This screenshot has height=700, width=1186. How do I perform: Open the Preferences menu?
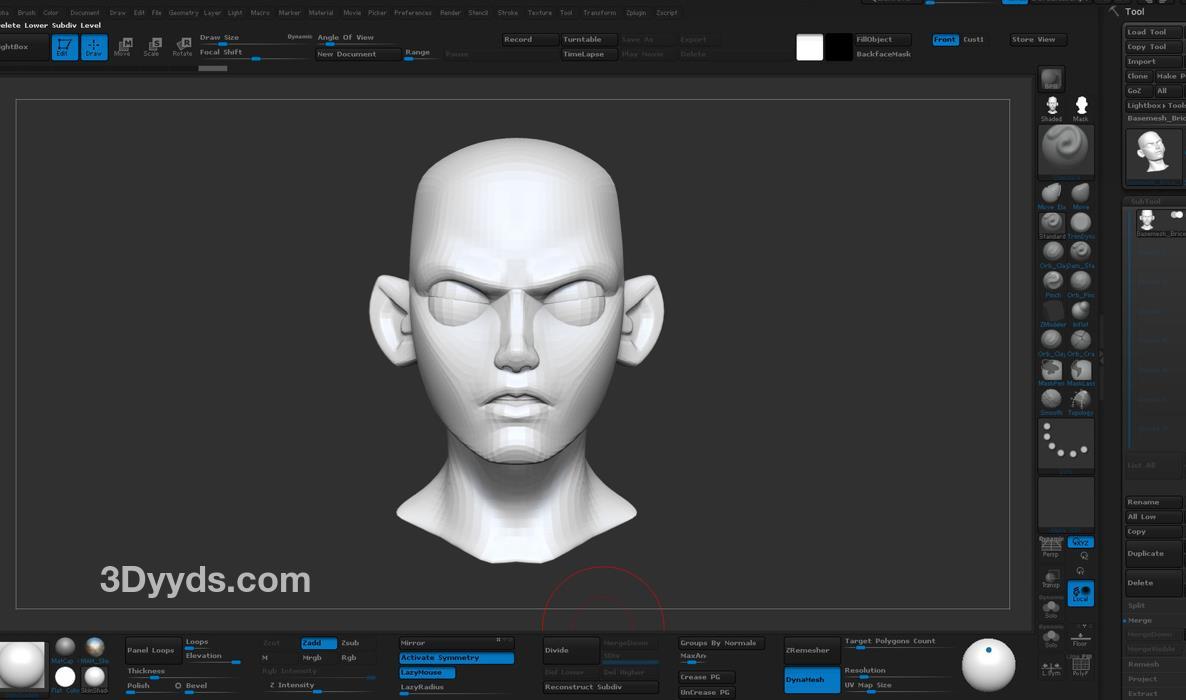(x=412, y=13)
